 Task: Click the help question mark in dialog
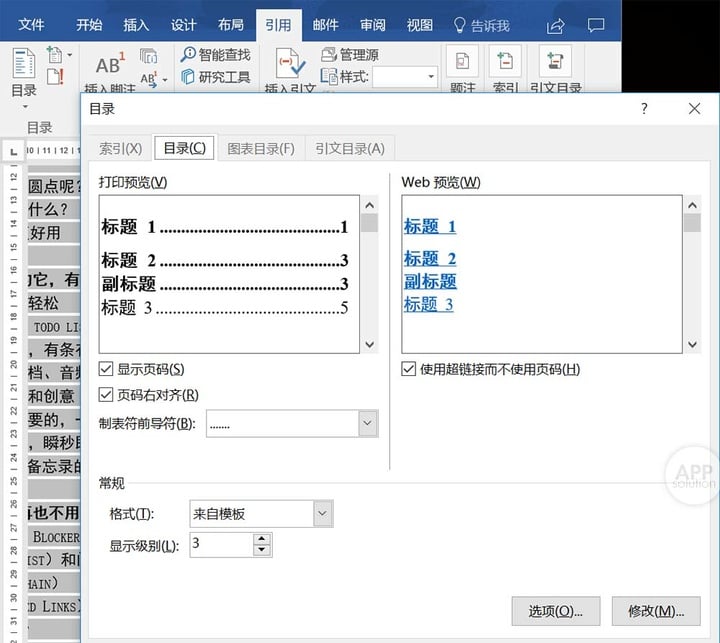tap(644, 108)
